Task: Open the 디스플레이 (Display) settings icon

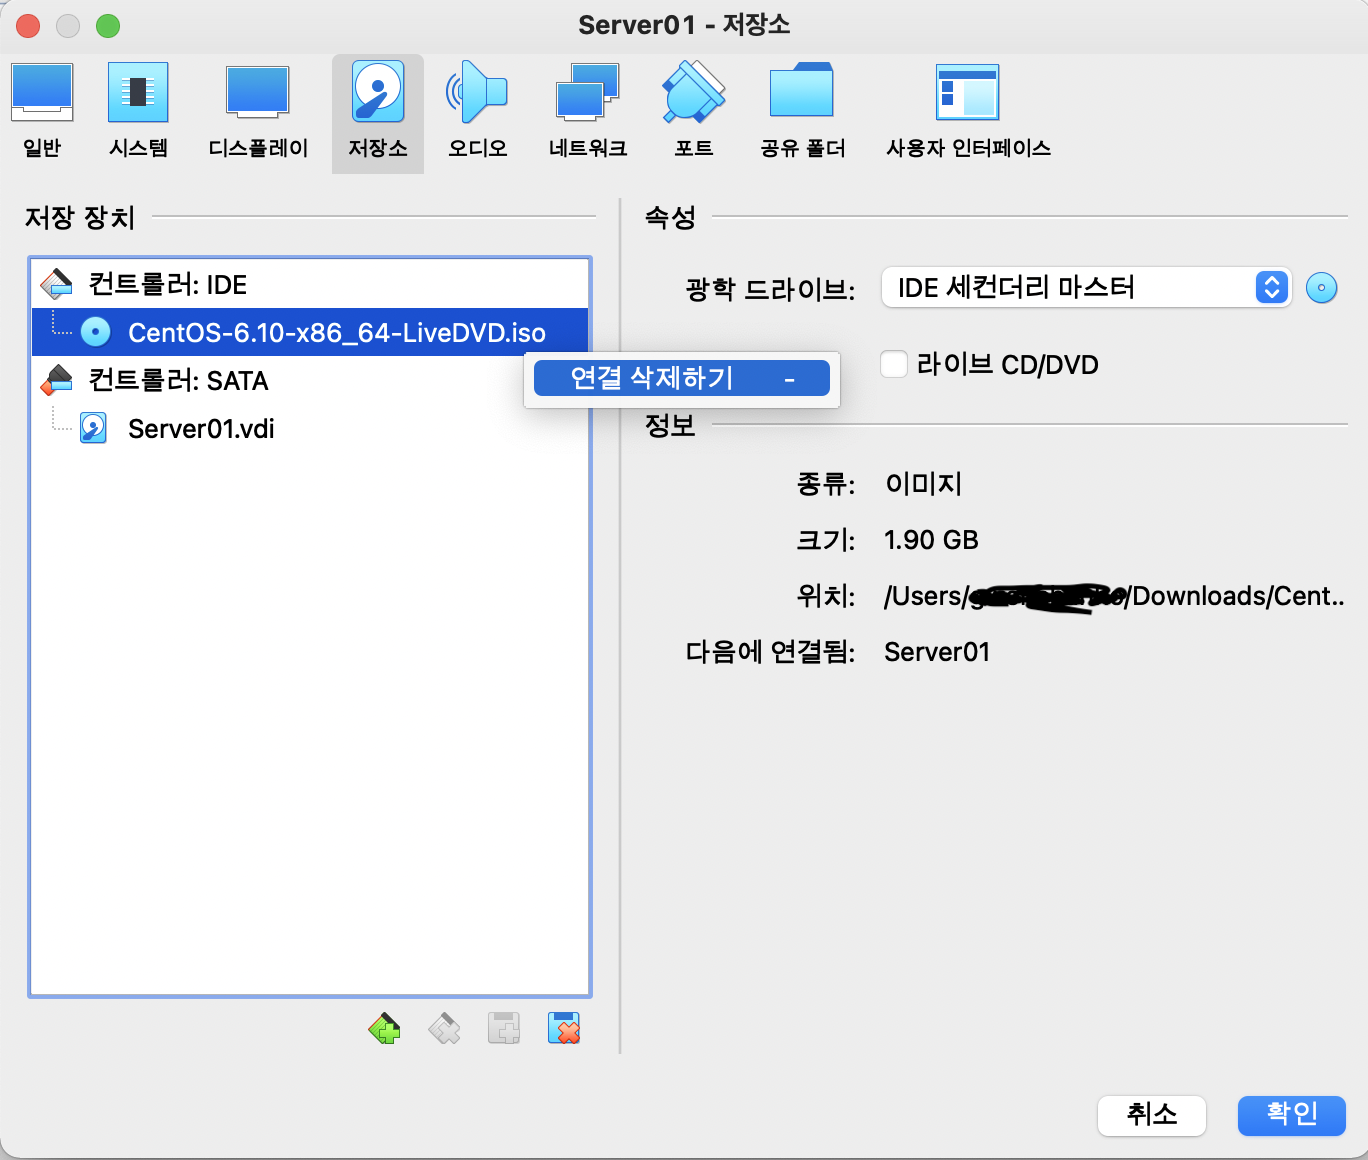Action: coord(258,92)
